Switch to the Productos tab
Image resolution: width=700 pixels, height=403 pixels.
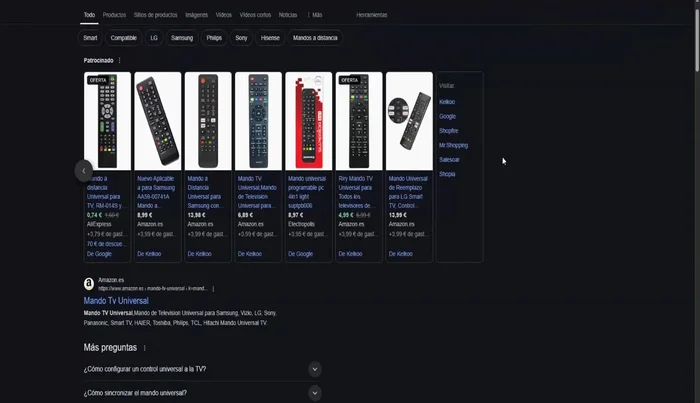click(x=115, y=15)
